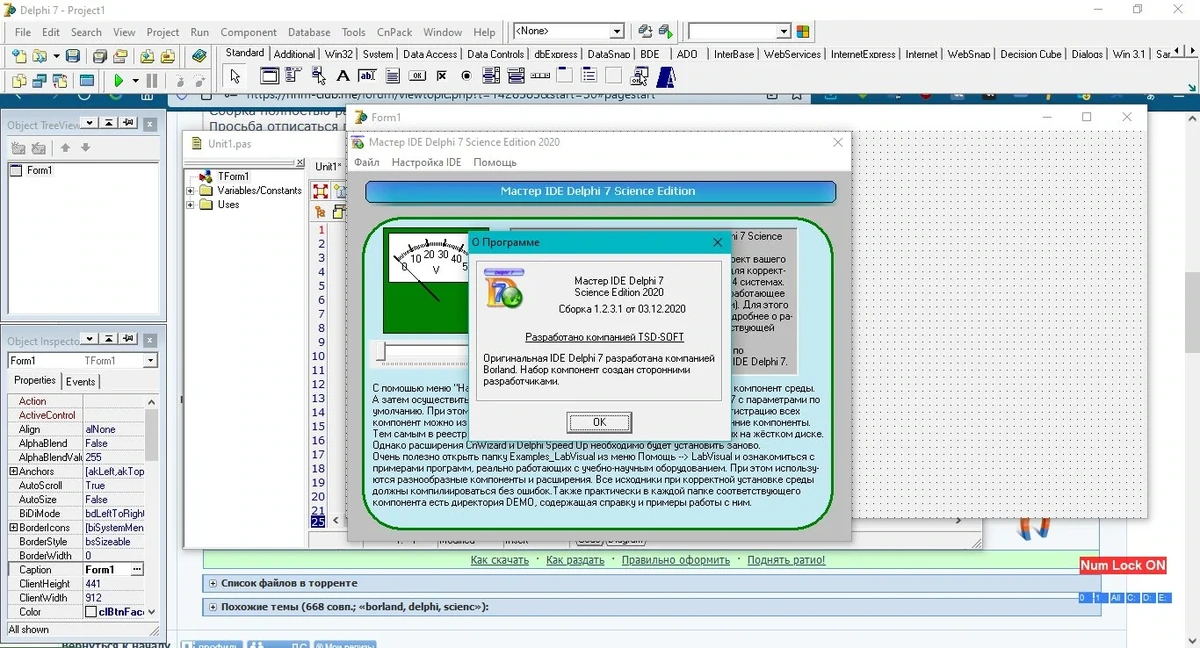Select the RadioButton component in palette
1200x648 pixels.
coord(466,76)
